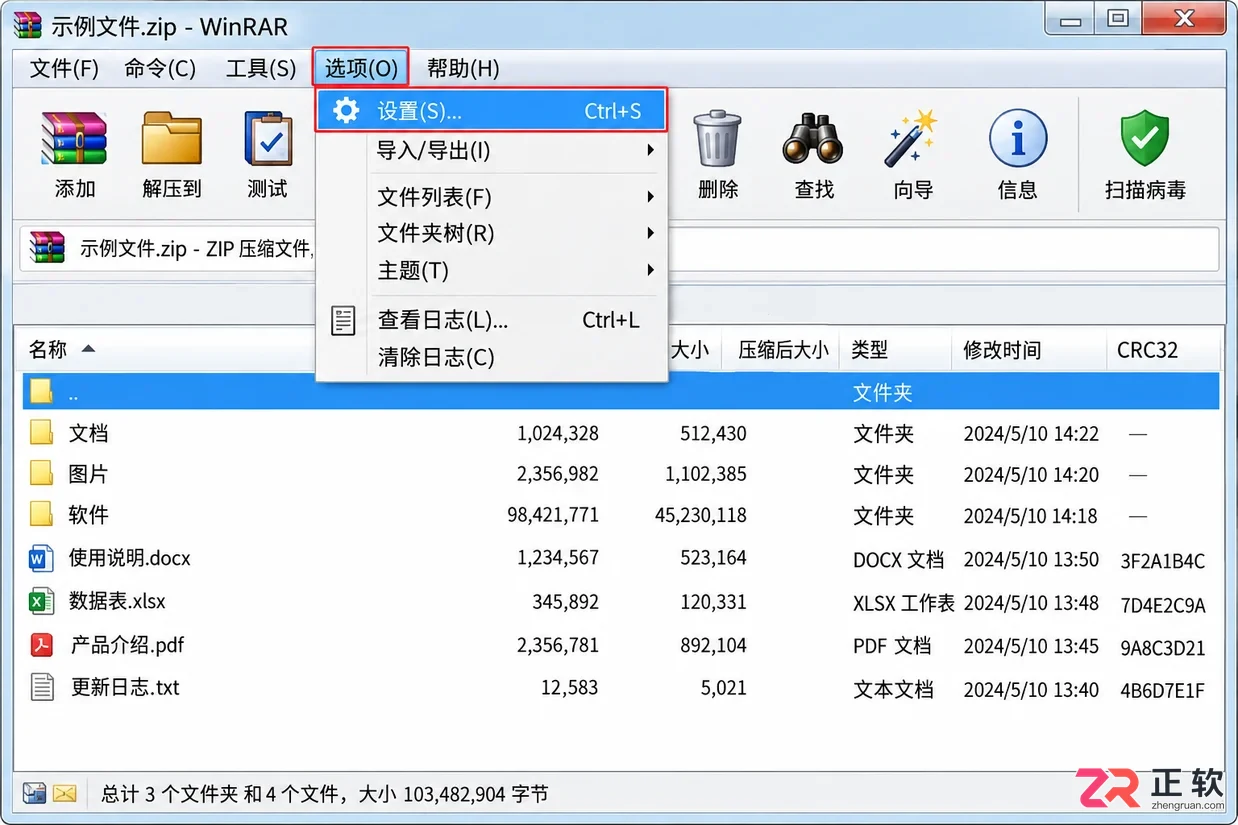Click the DOCX 文档 type cell

(x=898, y=560)
